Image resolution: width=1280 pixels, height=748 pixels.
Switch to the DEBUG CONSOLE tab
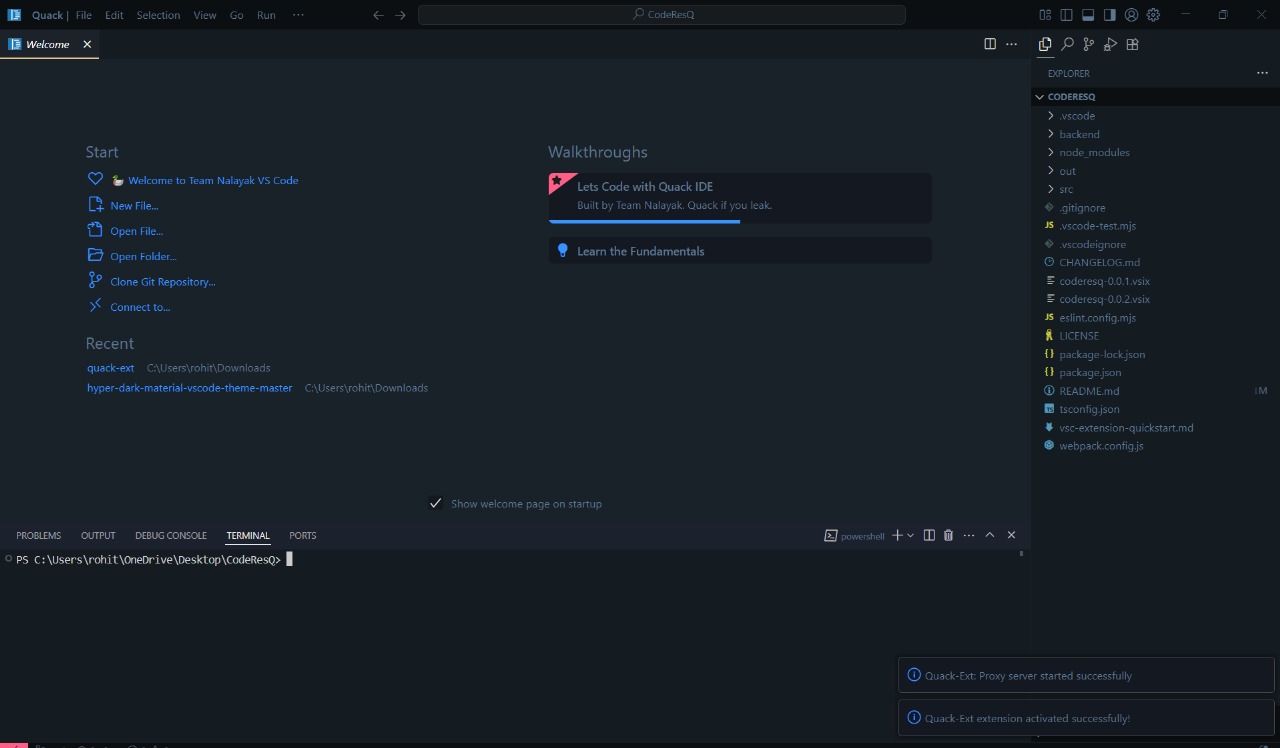click(x=170, y=535)
